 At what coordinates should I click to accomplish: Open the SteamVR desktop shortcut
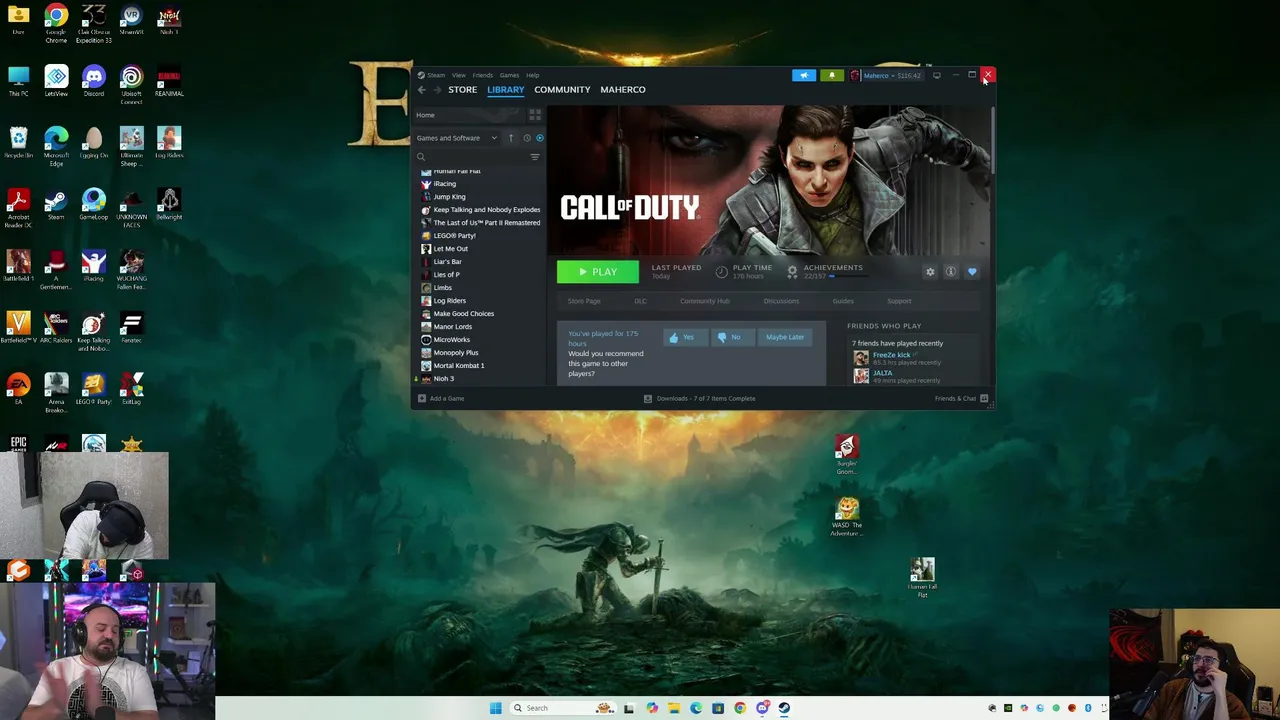click(131, 21)
